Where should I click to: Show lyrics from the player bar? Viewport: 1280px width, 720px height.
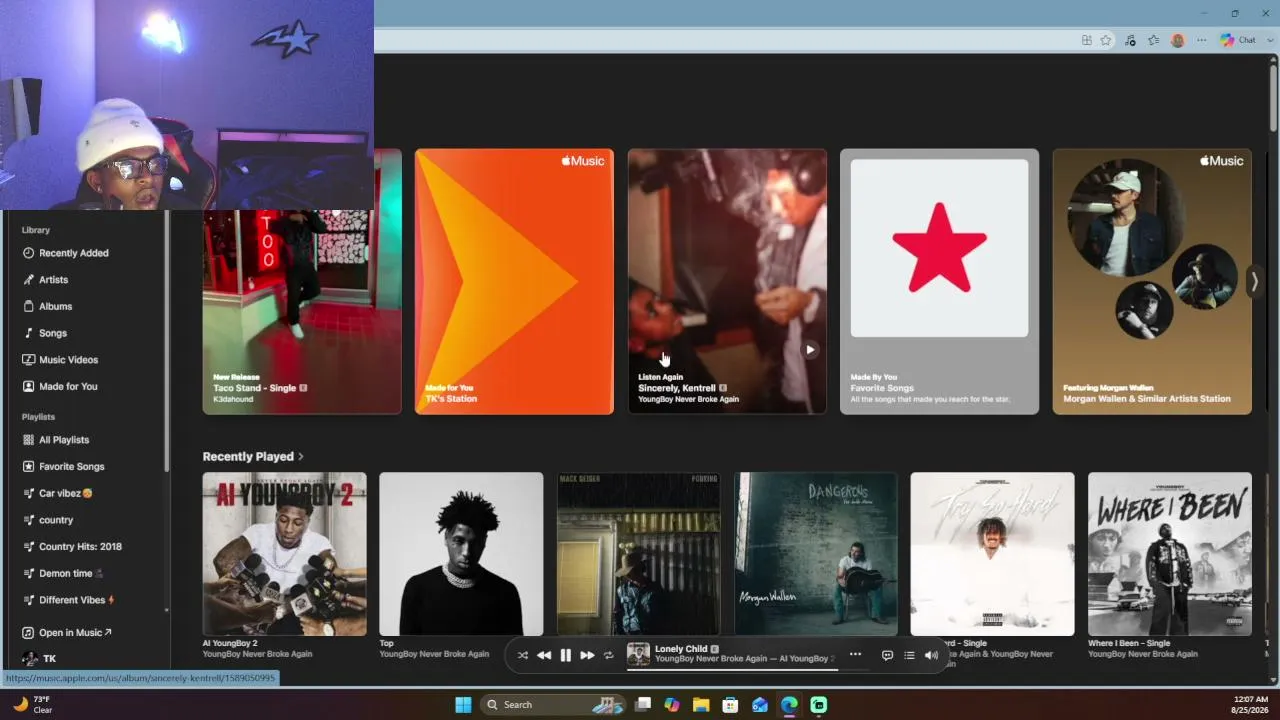pos(887,655)
